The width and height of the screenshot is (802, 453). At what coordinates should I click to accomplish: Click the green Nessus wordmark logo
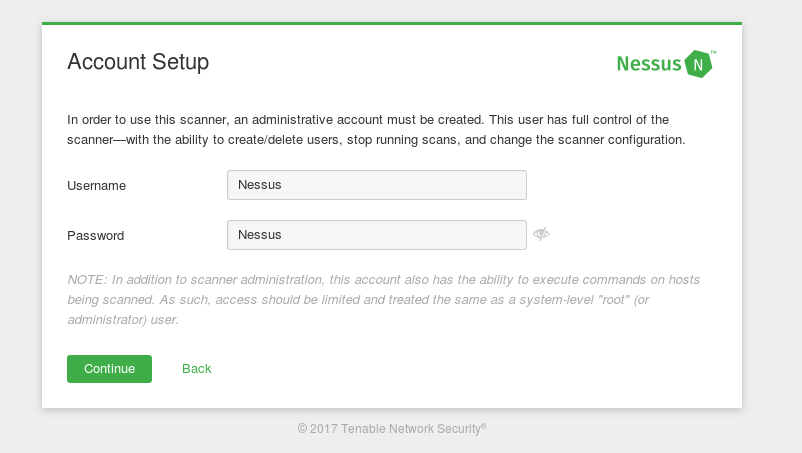click(649, 64)
